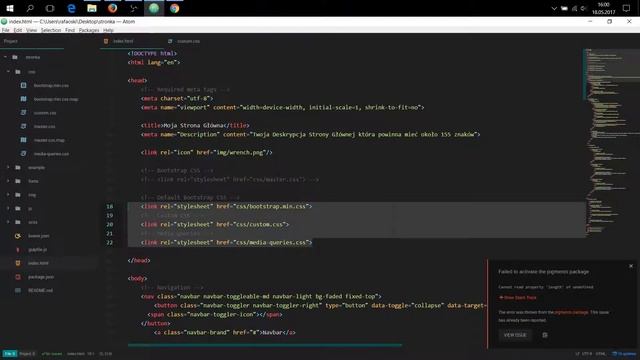Click the README.md file icon
The height and width of the screenshot is (360, 640).
pos(18,291)
